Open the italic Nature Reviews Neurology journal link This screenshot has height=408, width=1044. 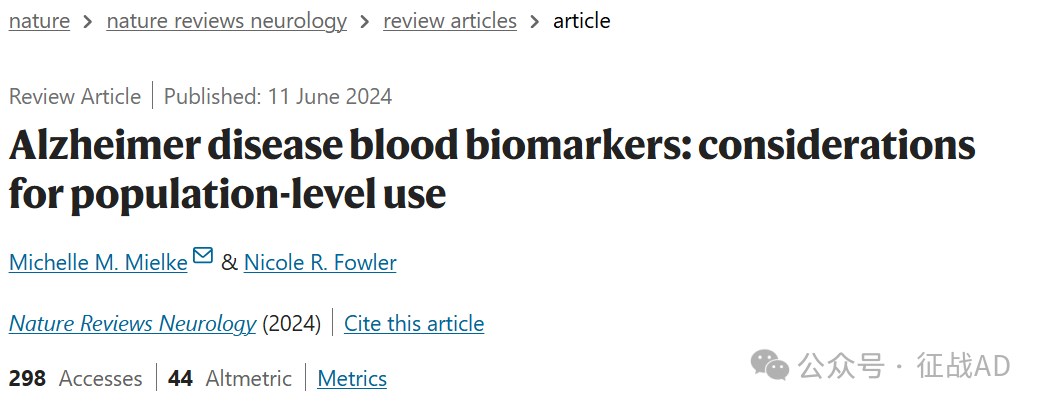(132, 324)
